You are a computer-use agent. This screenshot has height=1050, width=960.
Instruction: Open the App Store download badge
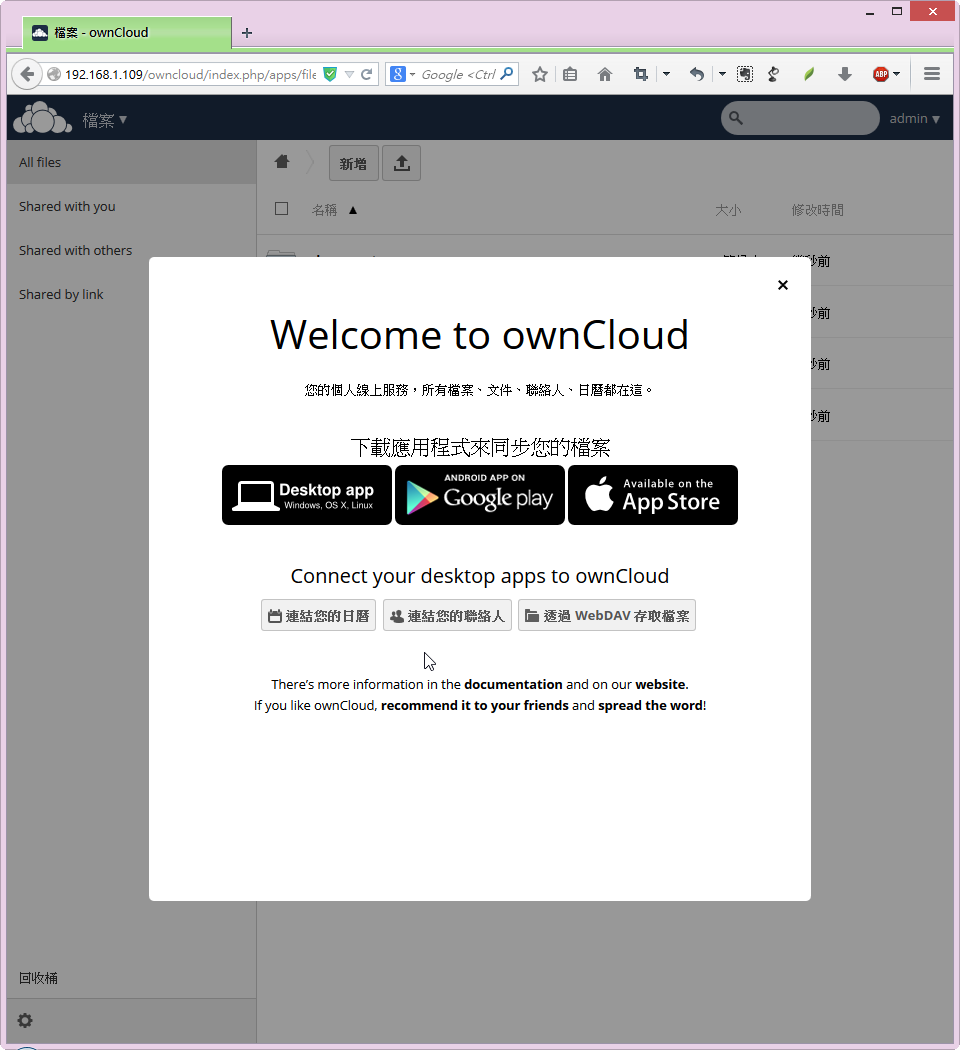pos(653,495)
